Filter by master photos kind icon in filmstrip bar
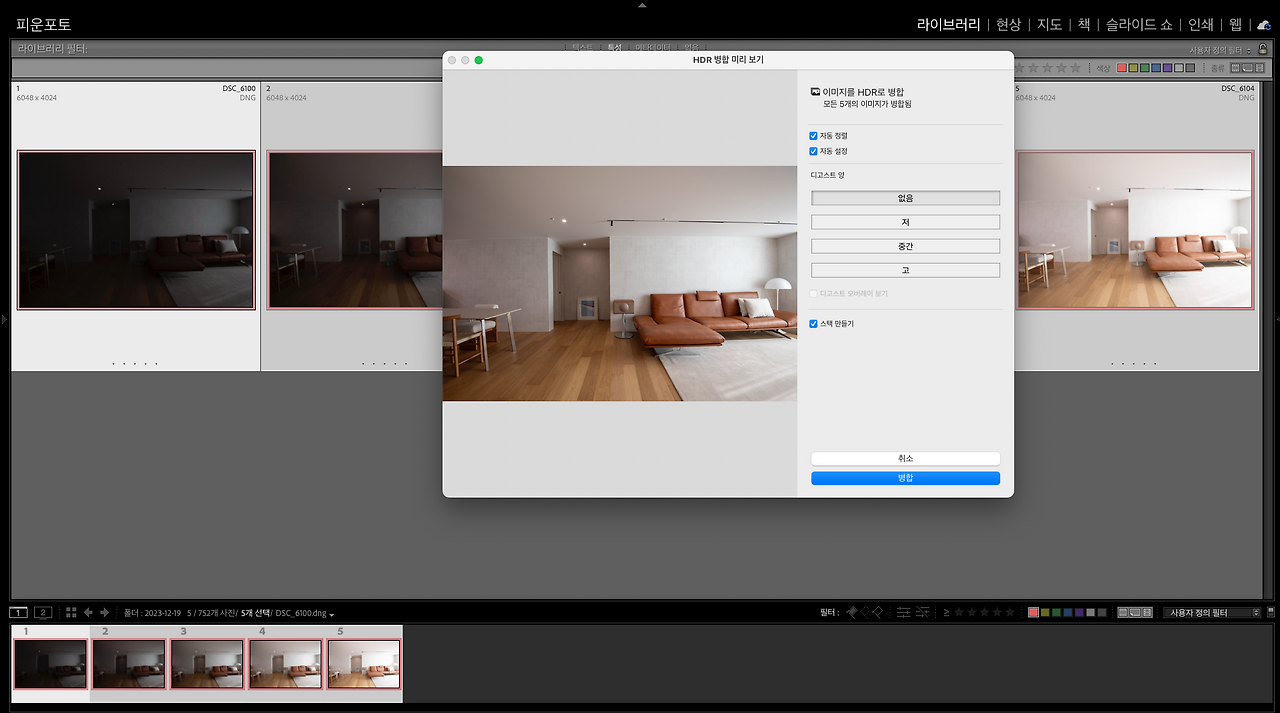Image resolution: width=1280 pixels, height=713 pixels. [x=1123, y=612]
